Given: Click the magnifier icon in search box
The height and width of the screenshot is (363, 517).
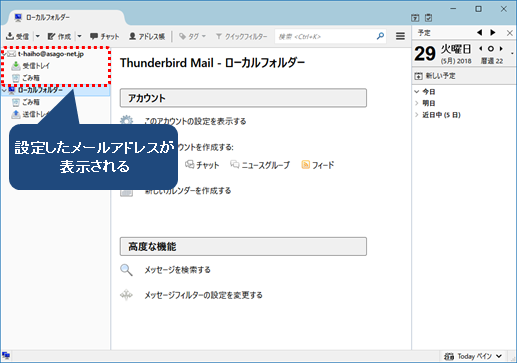Looking at the screenshot, I should click(380, 36).
